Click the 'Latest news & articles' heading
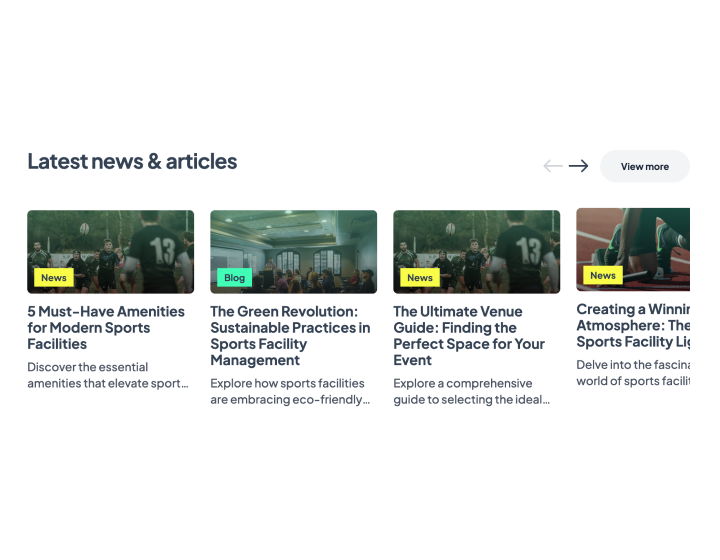This screenshot has width=720, height=560. 132,161
